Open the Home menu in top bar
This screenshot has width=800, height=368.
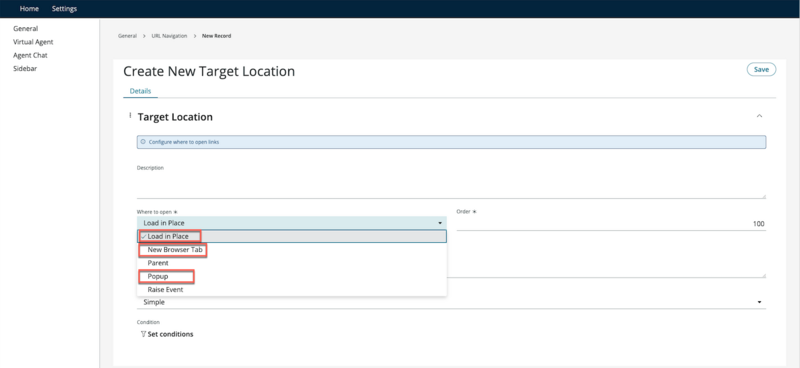point(29,9)
